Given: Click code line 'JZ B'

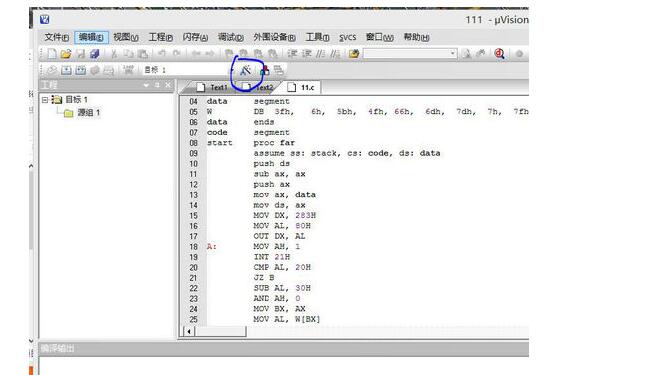Looking at the screenshot, I should (x=264, y=278).
